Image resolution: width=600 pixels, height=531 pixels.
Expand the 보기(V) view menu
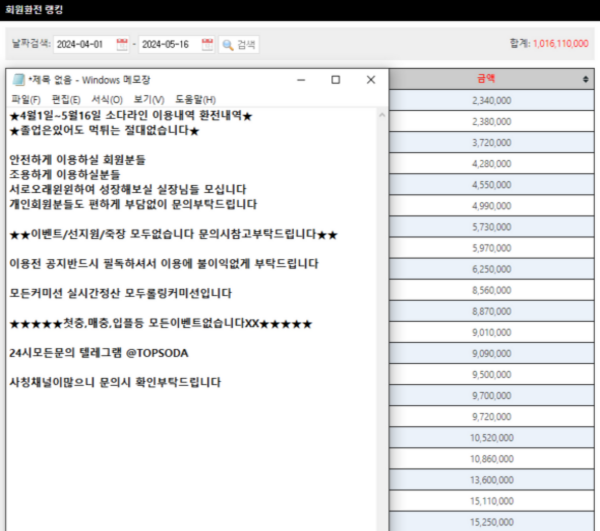click(148, 99)
